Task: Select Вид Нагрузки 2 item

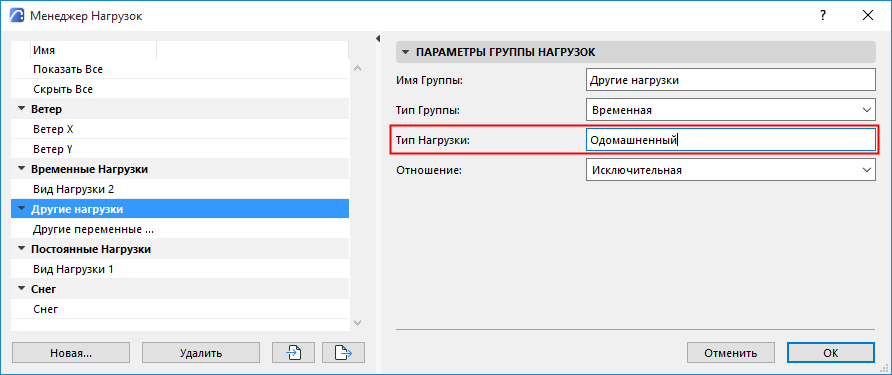Action: coord(180,189)
